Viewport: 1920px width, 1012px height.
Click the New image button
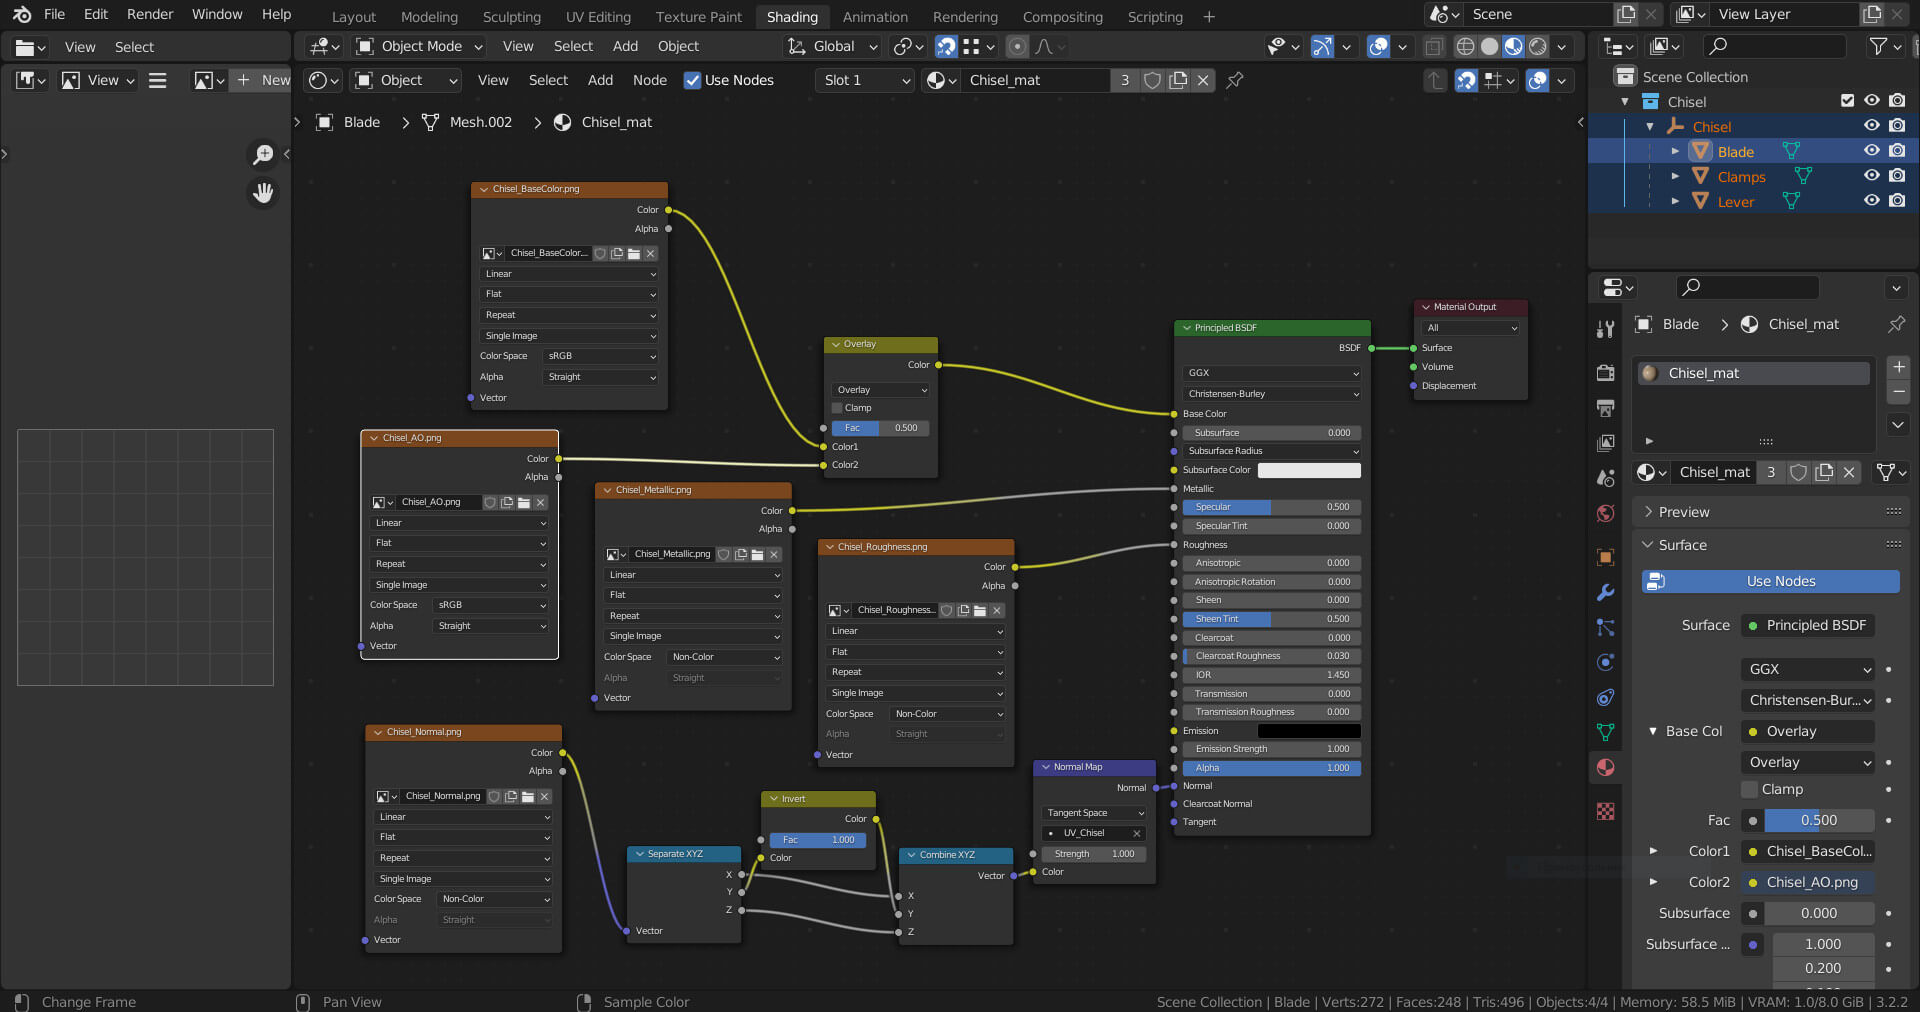262,80
